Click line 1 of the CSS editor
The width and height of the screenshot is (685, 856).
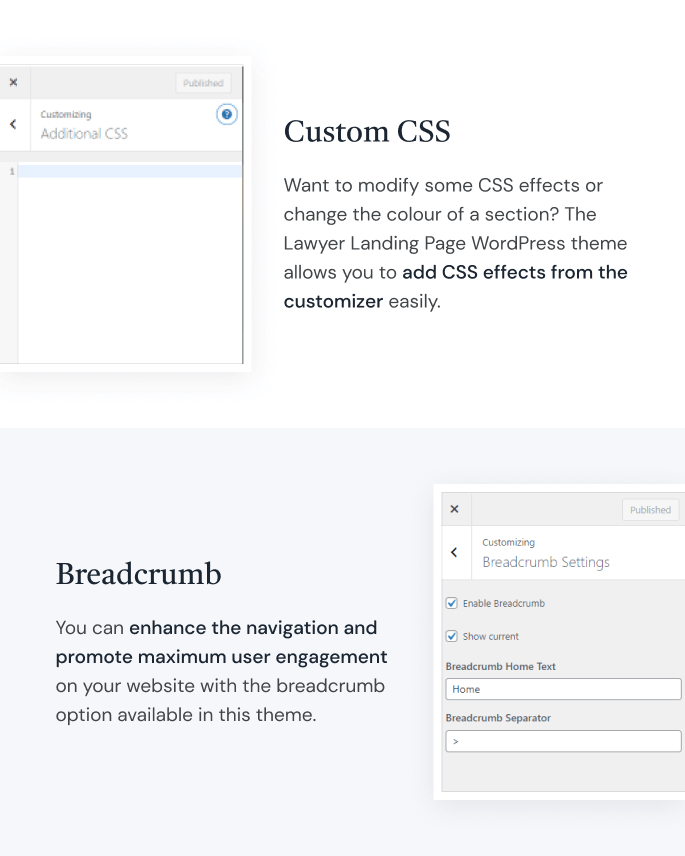click(x=130, y=171)
